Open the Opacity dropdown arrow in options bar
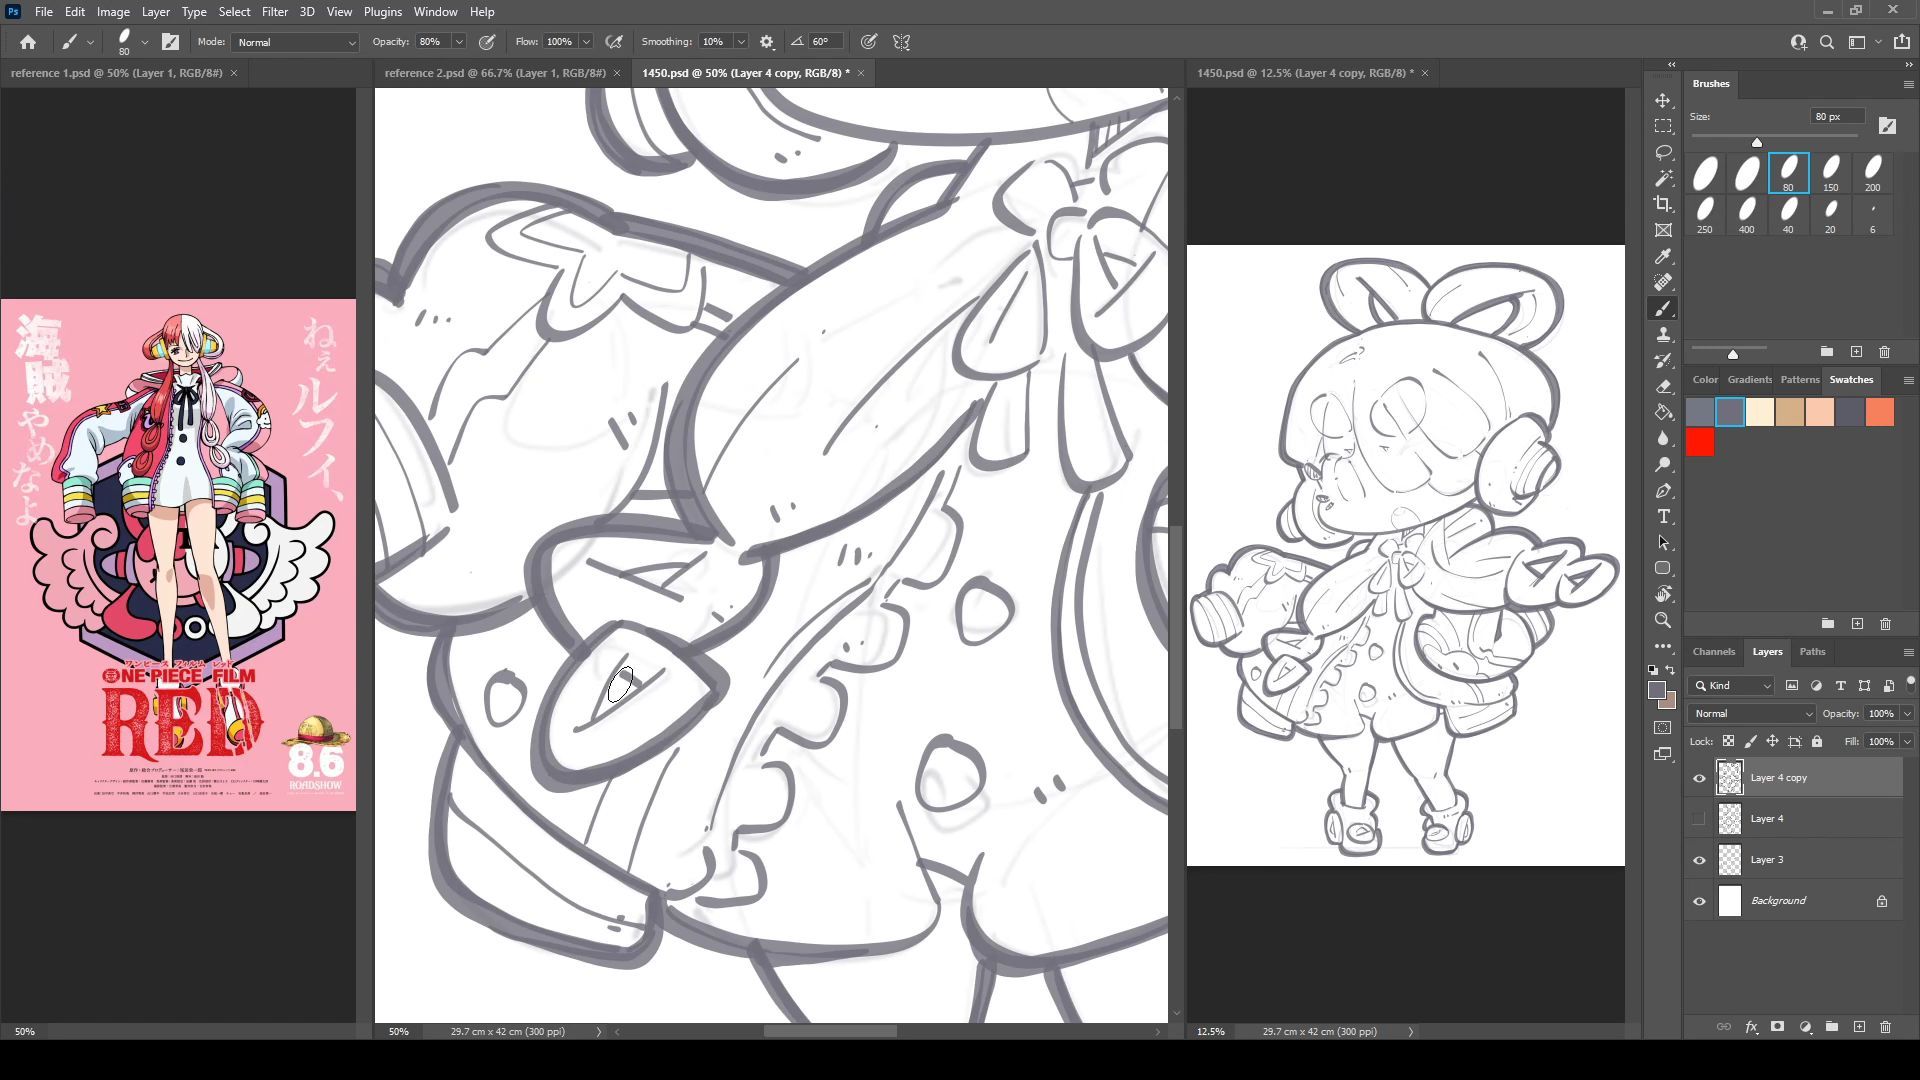This screenshot has height=1080, width=1920. [459, 42]
